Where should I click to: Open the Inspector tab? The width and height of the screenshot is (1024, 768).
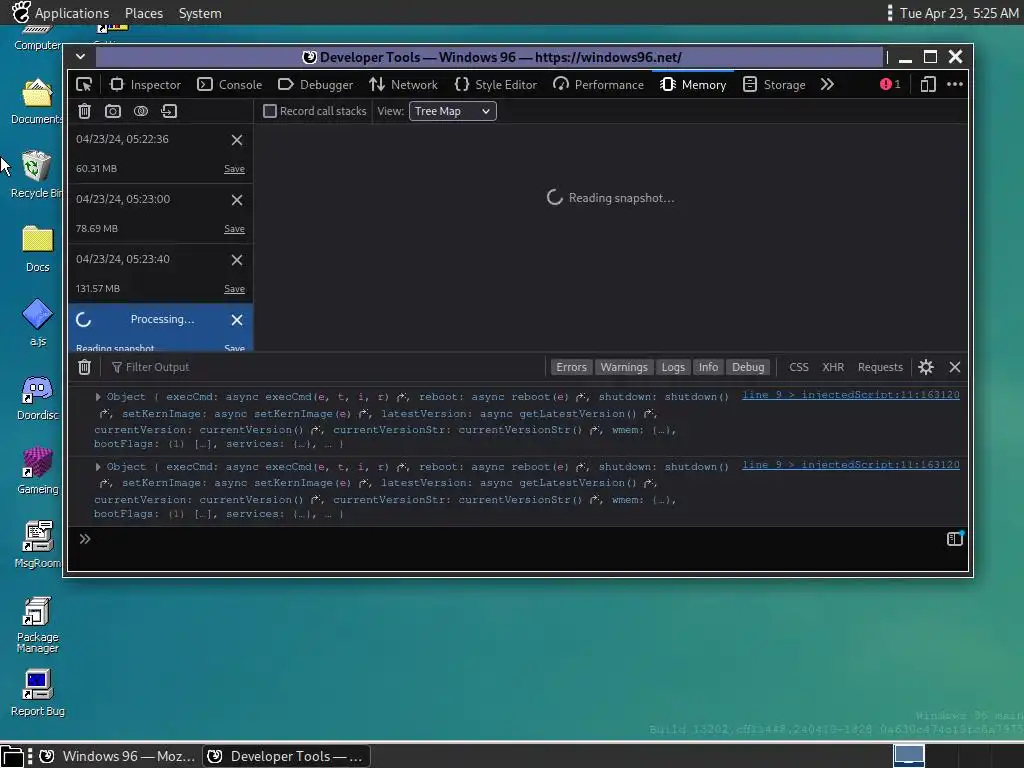145,84
